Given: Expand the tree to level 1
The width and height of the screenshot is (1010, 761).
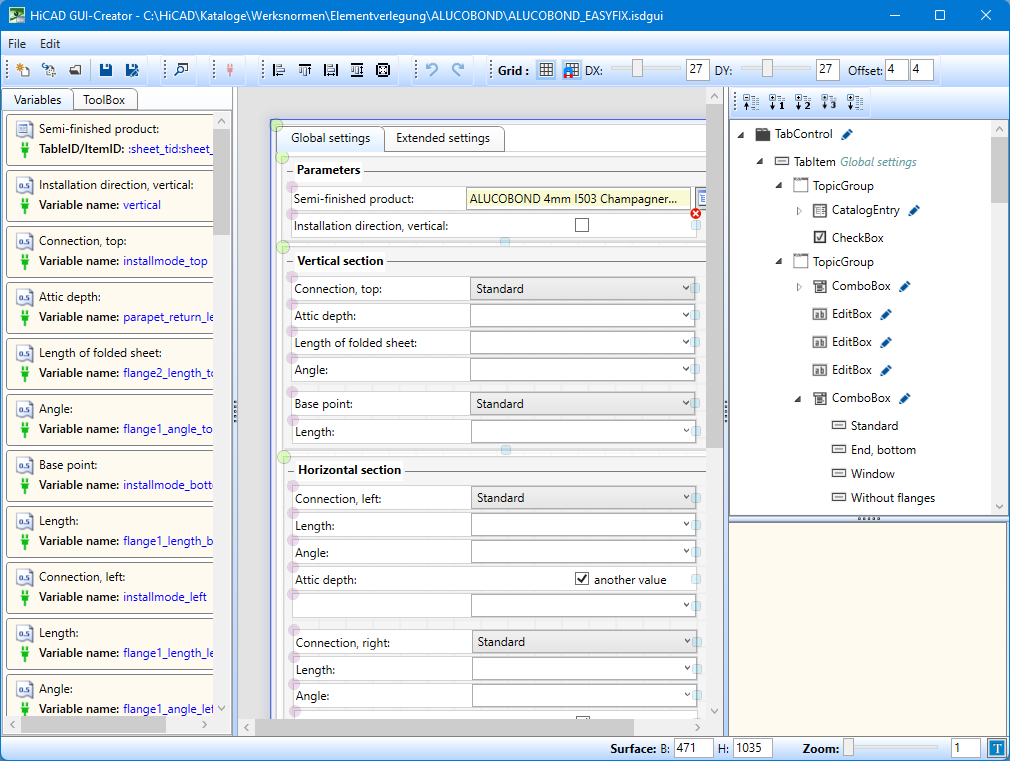Looking at the screenshot, I should pyautogui.click(x=777, y=102).
